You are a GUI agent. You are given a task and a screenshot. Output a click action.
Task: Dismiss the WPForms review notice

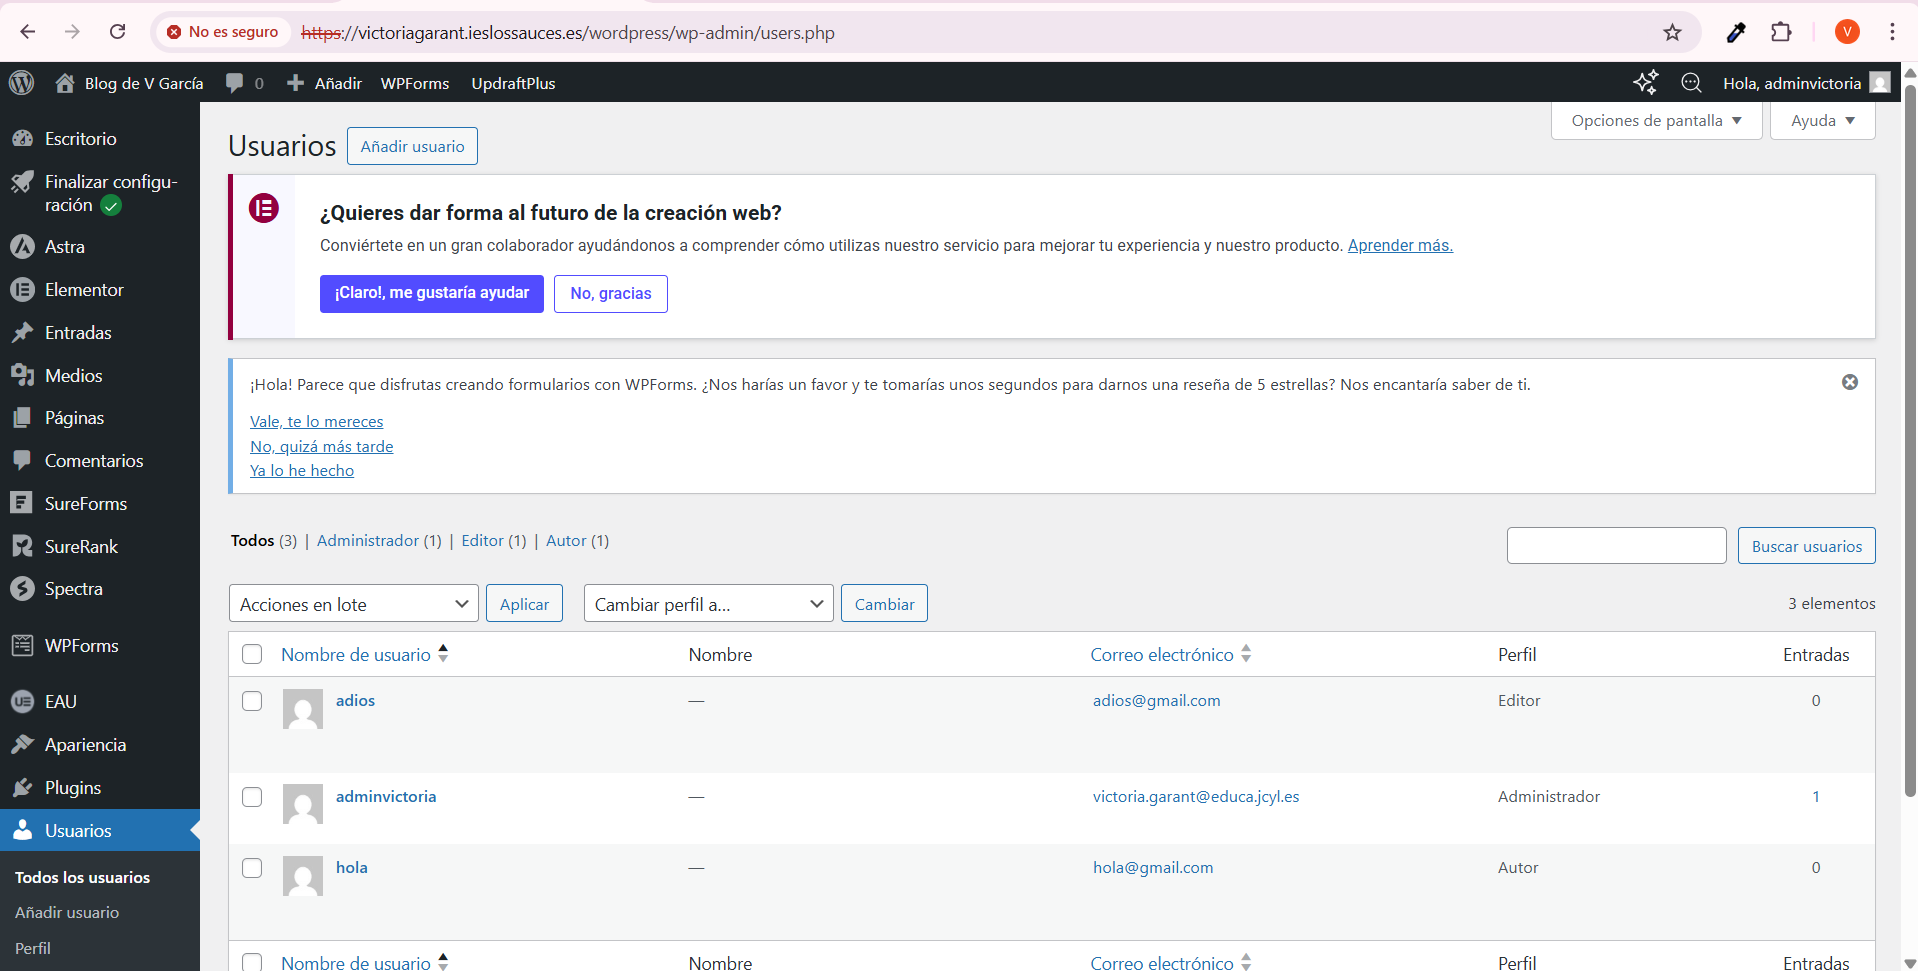pyautogui.click(x=1849, y=382)
